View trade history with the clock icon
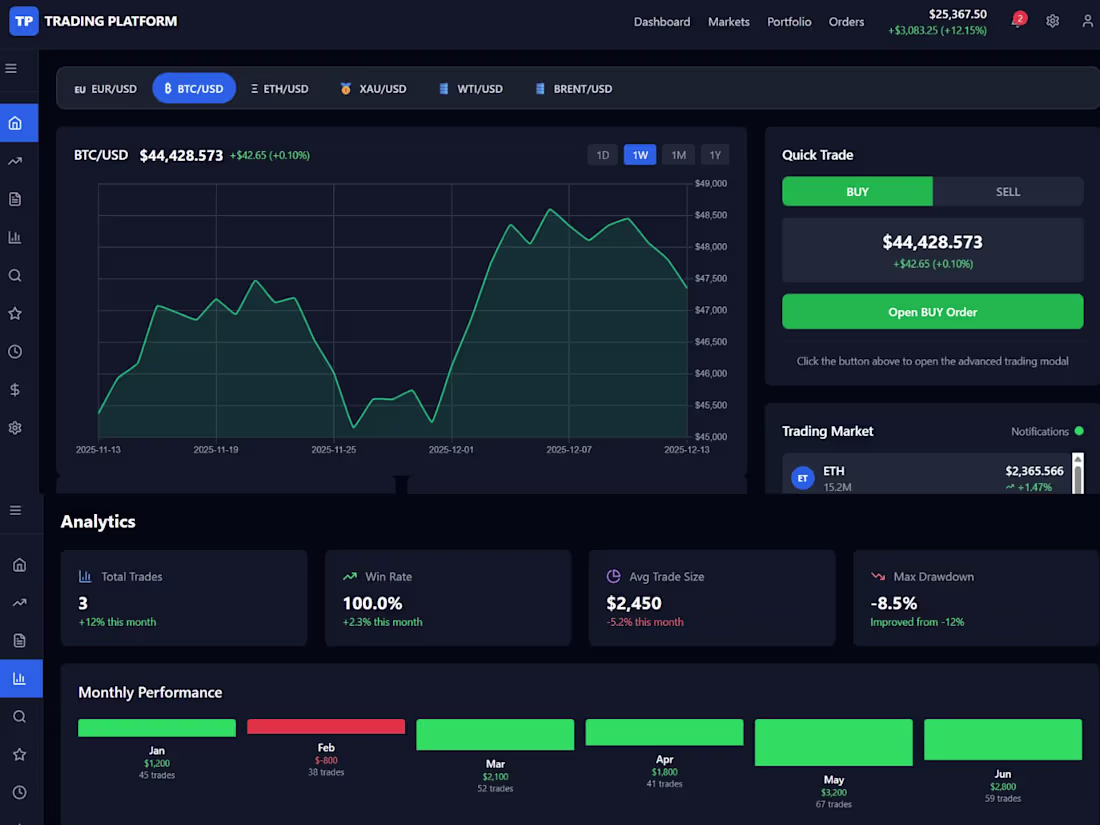1100x825 pixels. (x=20, y=351)
